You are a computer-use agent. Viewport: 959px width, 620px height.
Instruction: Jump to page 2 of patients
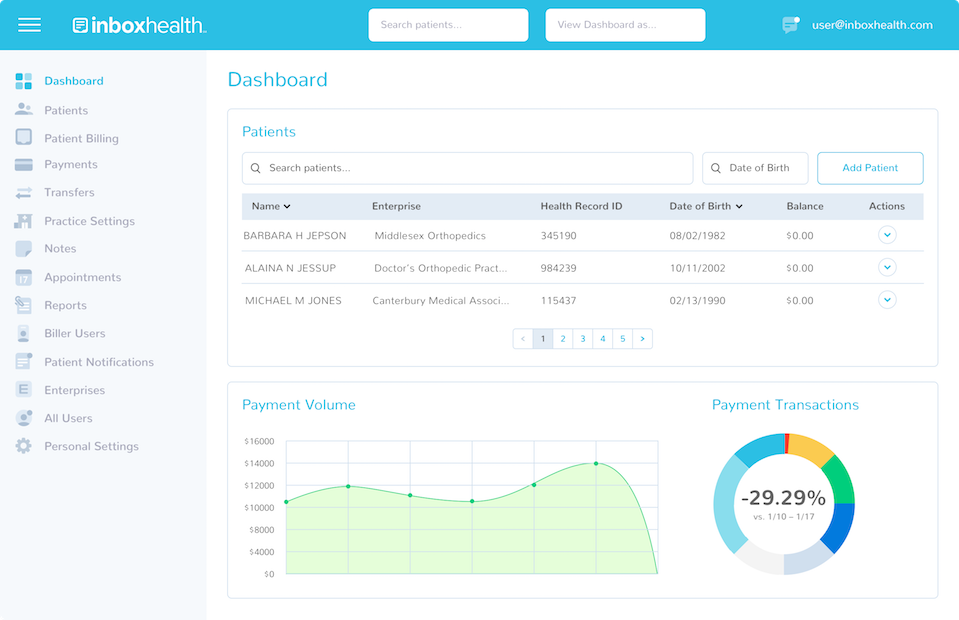click(563, 339)
